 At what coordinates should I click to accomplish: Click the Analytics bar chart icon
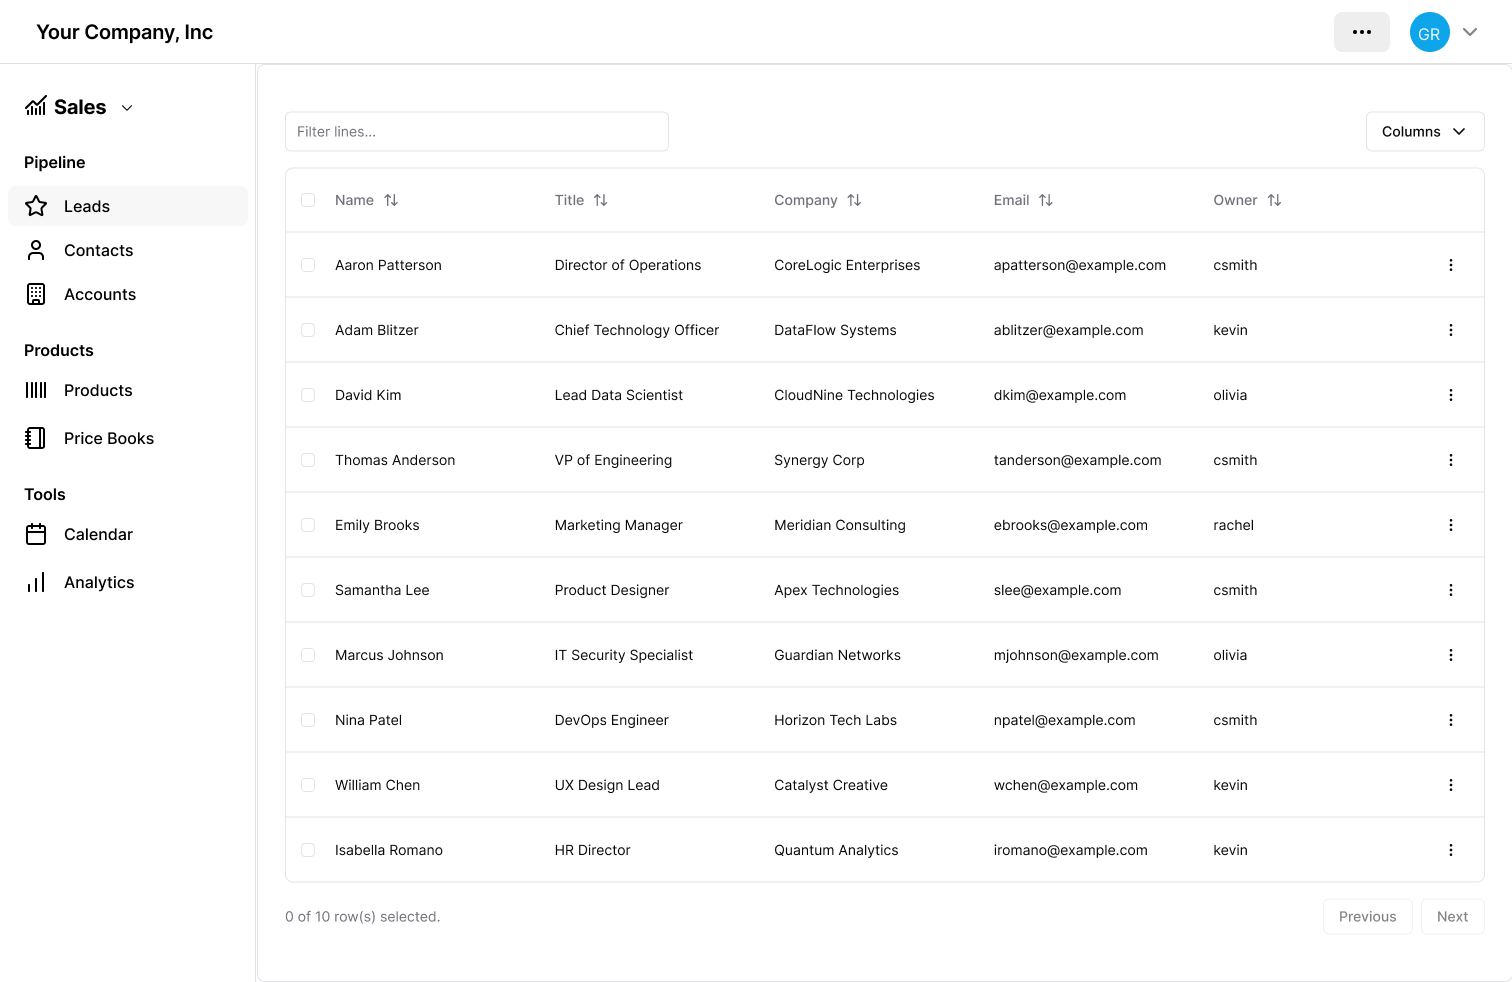coord(36,582)
